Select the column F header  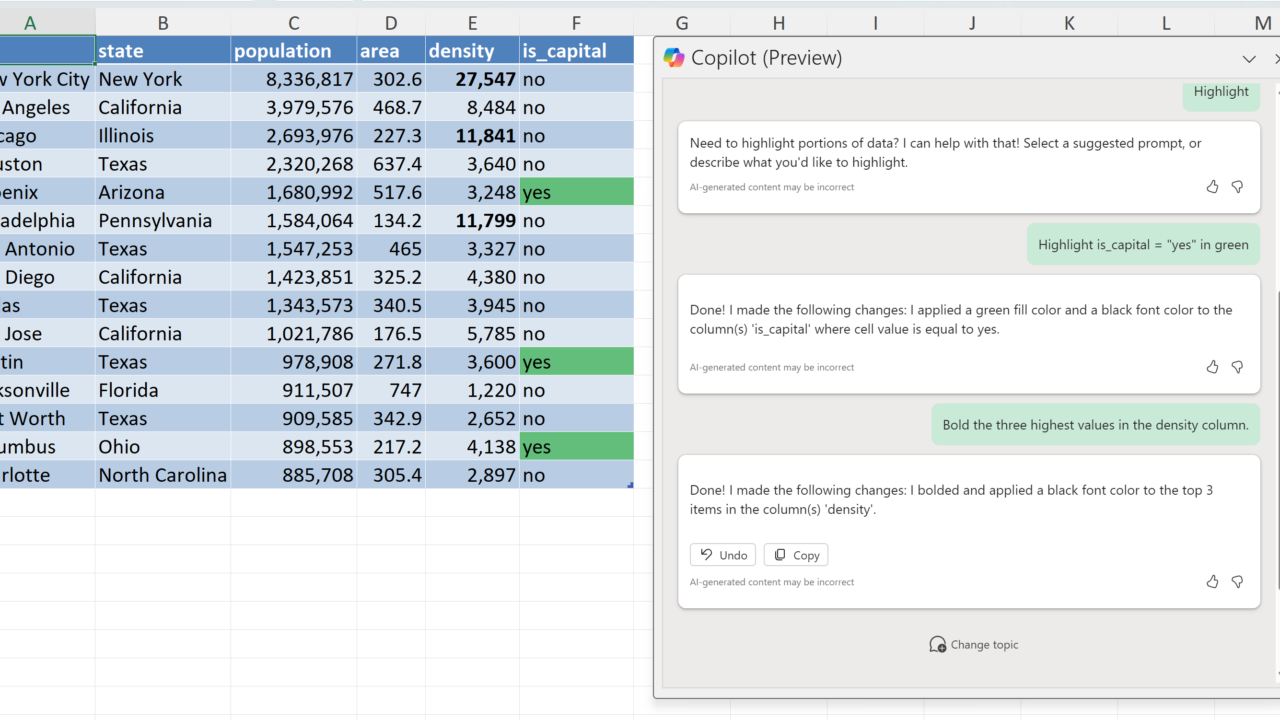pos(576,23)
